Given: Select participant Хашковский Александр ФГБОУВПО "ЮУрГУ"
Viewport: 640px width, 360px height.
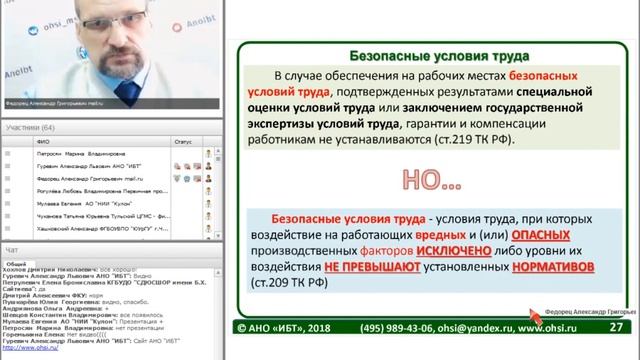Looking at the screenshot, I should (x=102, y=229).
